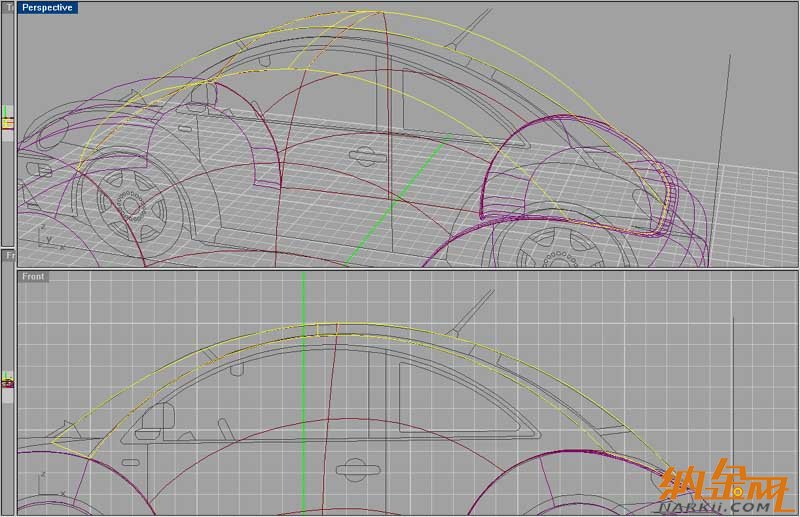Select the door handle curve in Front viewport

[x=358, y=470]
